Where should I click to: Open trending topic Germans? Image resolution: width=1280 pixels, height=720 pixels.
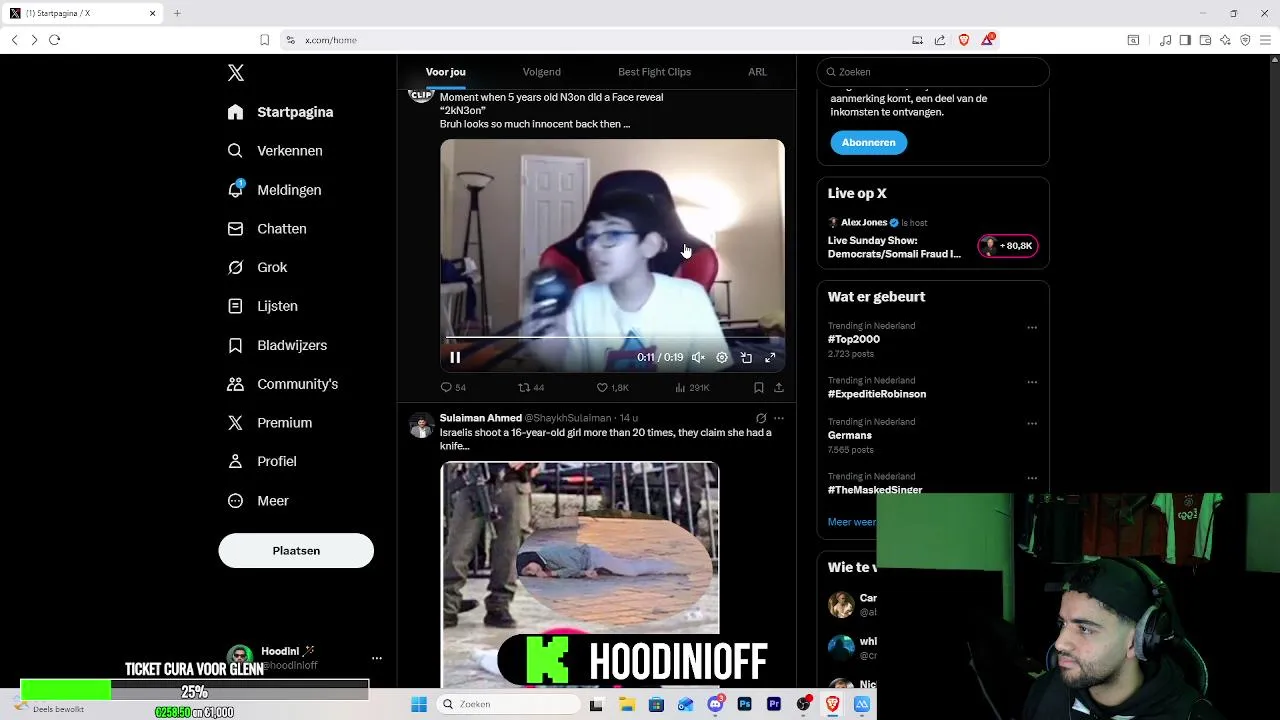pos(850,435)
